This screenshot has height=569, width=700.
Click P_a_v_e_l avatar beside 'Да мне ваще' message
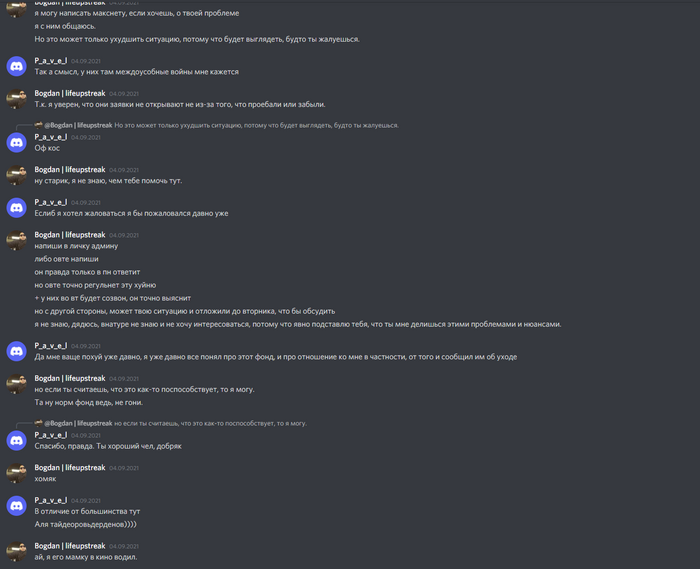(x=17, y=351)
